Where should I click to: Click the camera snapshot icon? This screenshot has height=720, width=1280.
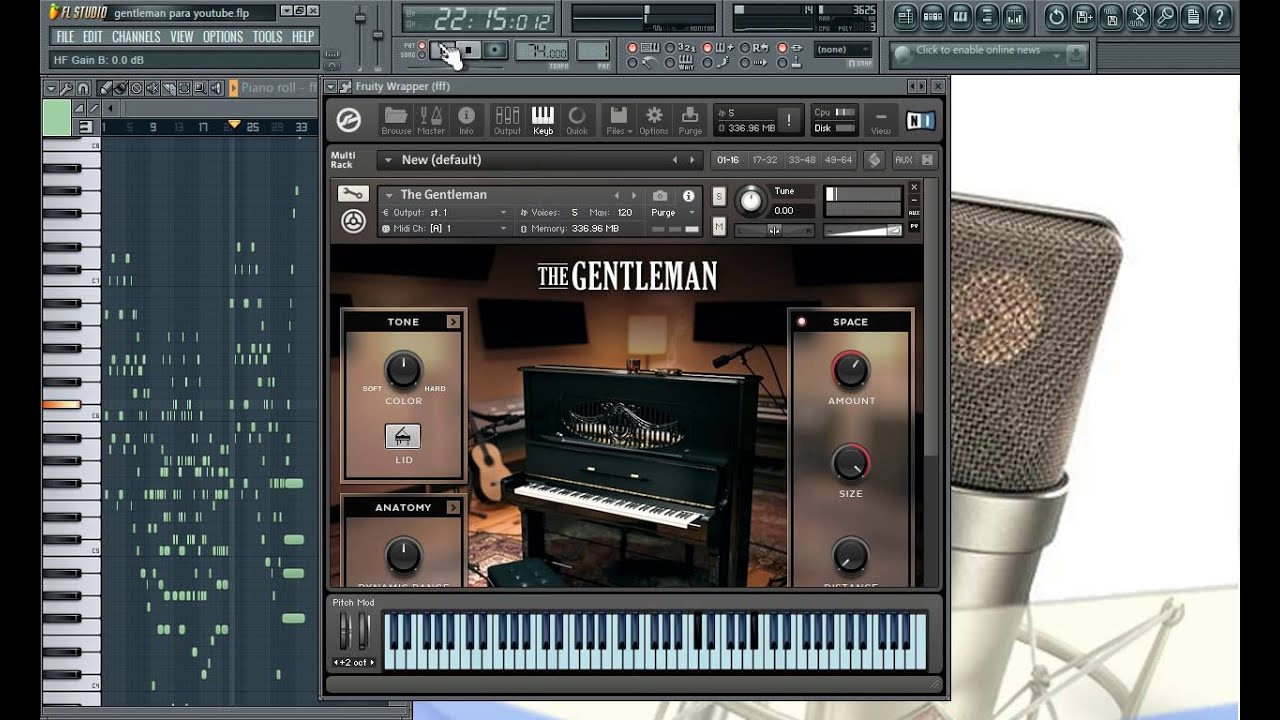tap(660, 196)
